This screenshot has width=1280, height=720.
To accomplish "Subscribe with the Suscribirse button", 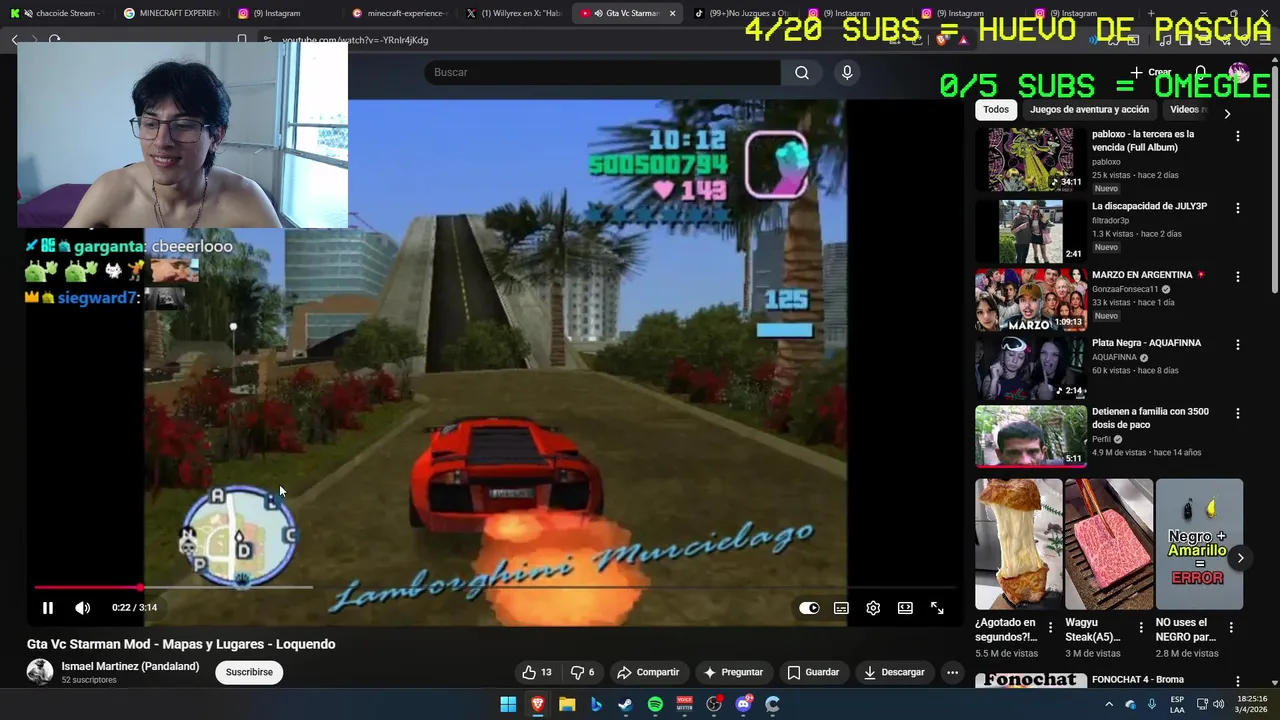I will (249, 672).
